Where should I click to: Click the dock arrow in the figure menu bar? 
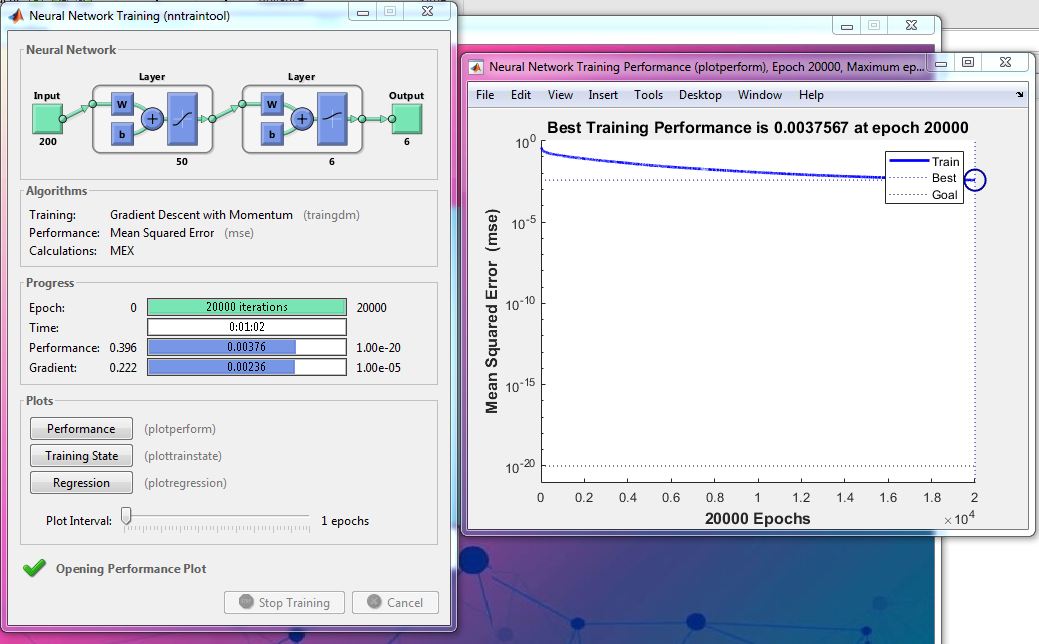(x=1019, y=95)
